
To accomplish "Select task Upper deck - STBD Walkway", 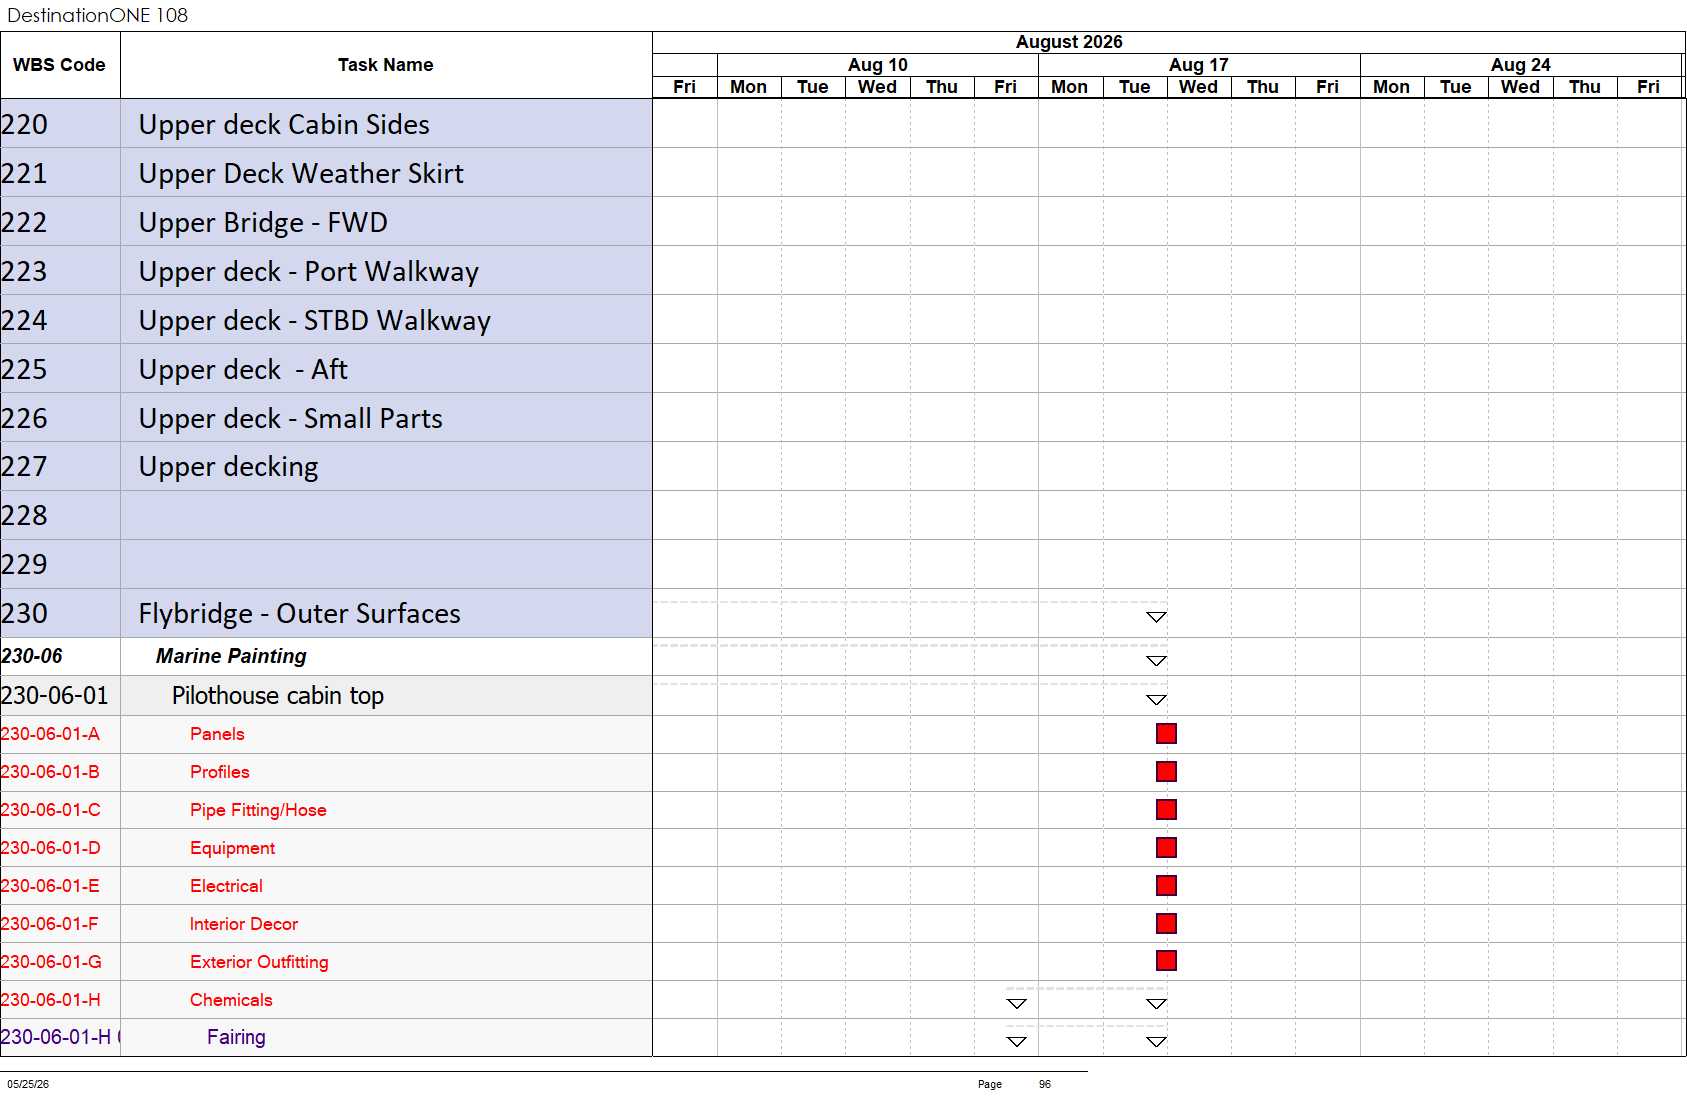I will click(315, 320).
